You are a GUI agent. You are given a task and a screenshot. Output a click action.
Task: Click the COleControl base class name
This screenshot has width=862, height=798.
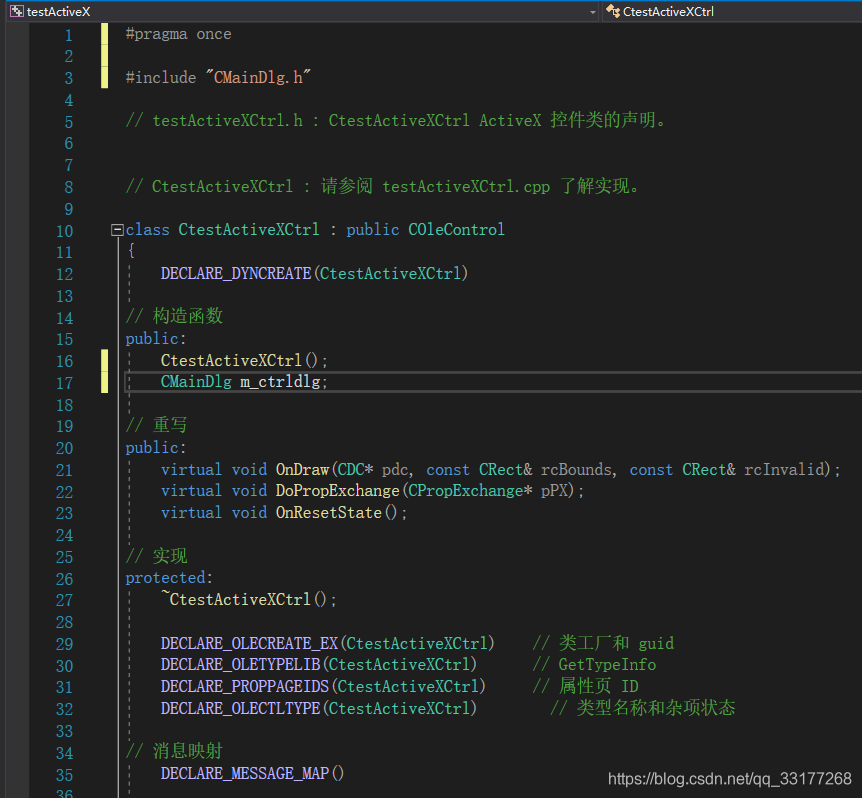[x=456, y=230]
